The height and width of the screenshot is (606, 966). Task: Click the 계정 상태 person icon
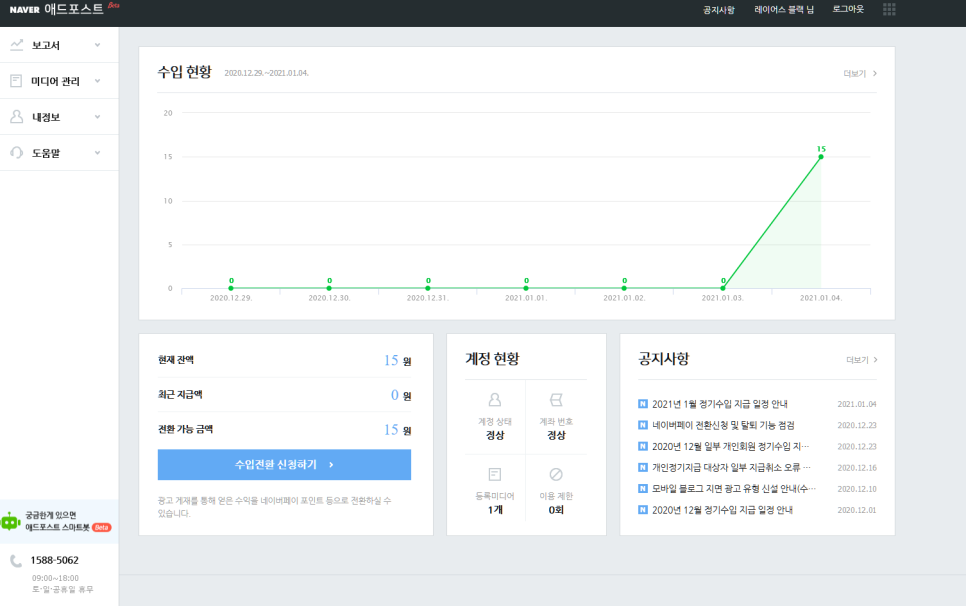[x=495, y=400]
